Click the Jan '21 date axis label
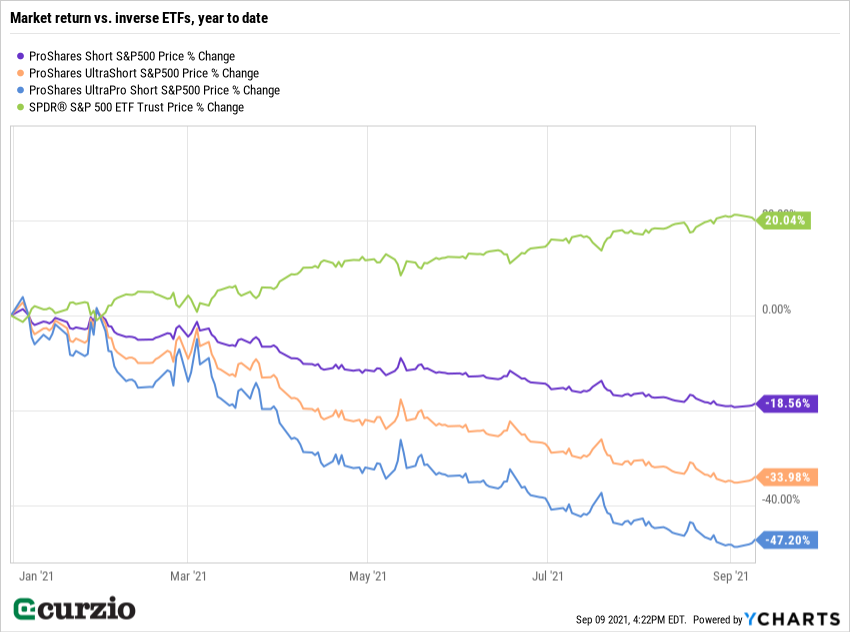 (x=36, y=576)
